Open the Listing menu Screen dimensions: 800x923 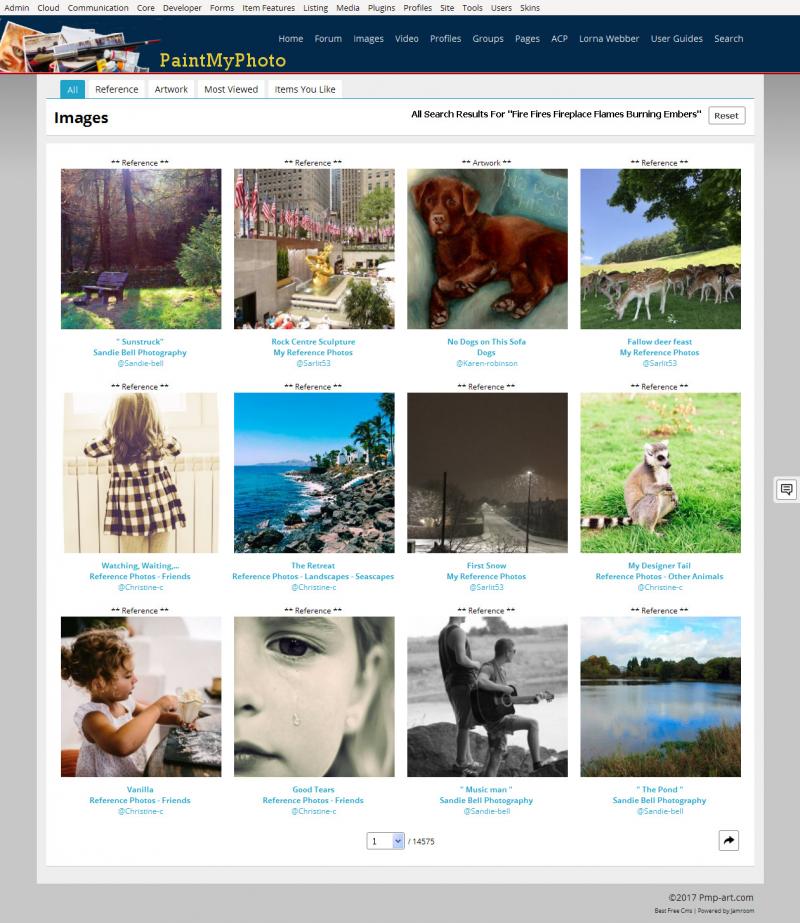(x=316, y=8)
